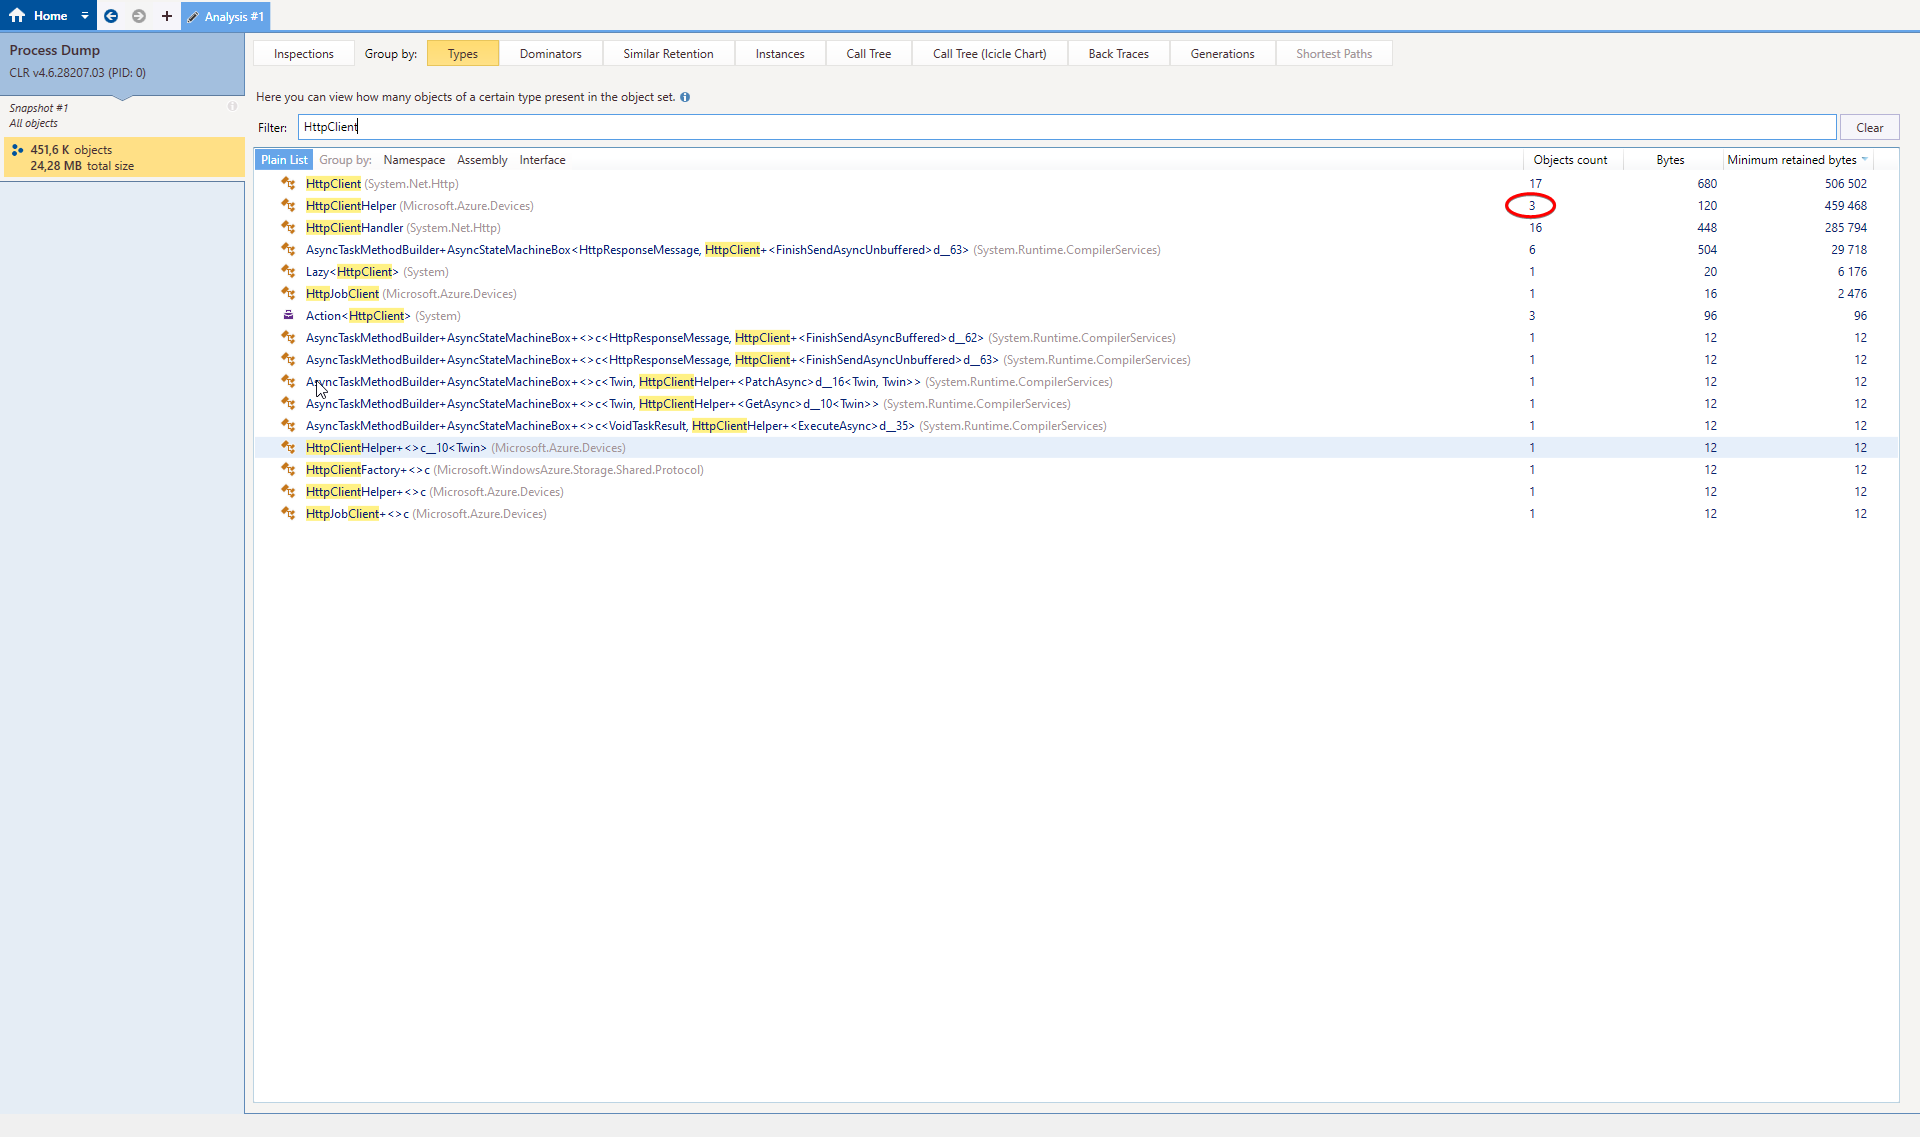The height and width of the screenshot is (1137, 1920).
Task: Switch to the Dominators tab
Action: (x=550, y=53)
